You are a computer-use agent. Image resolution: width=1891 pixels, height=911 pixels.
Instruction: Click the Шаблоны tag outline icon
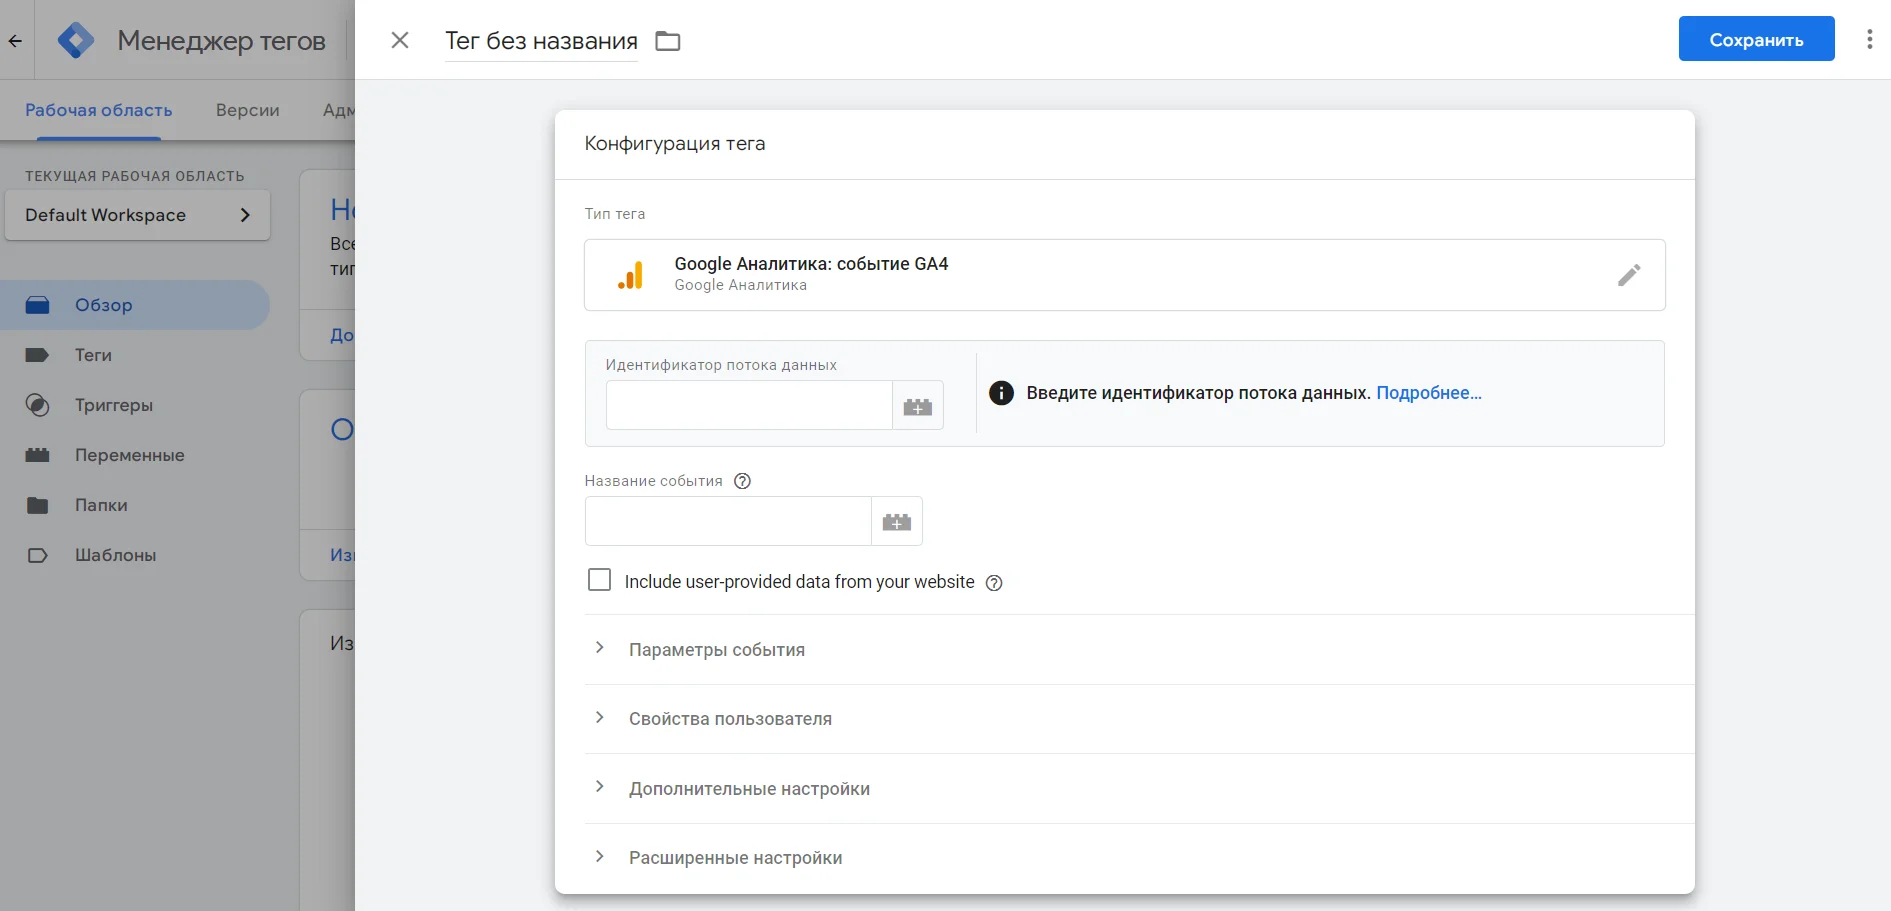point(37,555)
